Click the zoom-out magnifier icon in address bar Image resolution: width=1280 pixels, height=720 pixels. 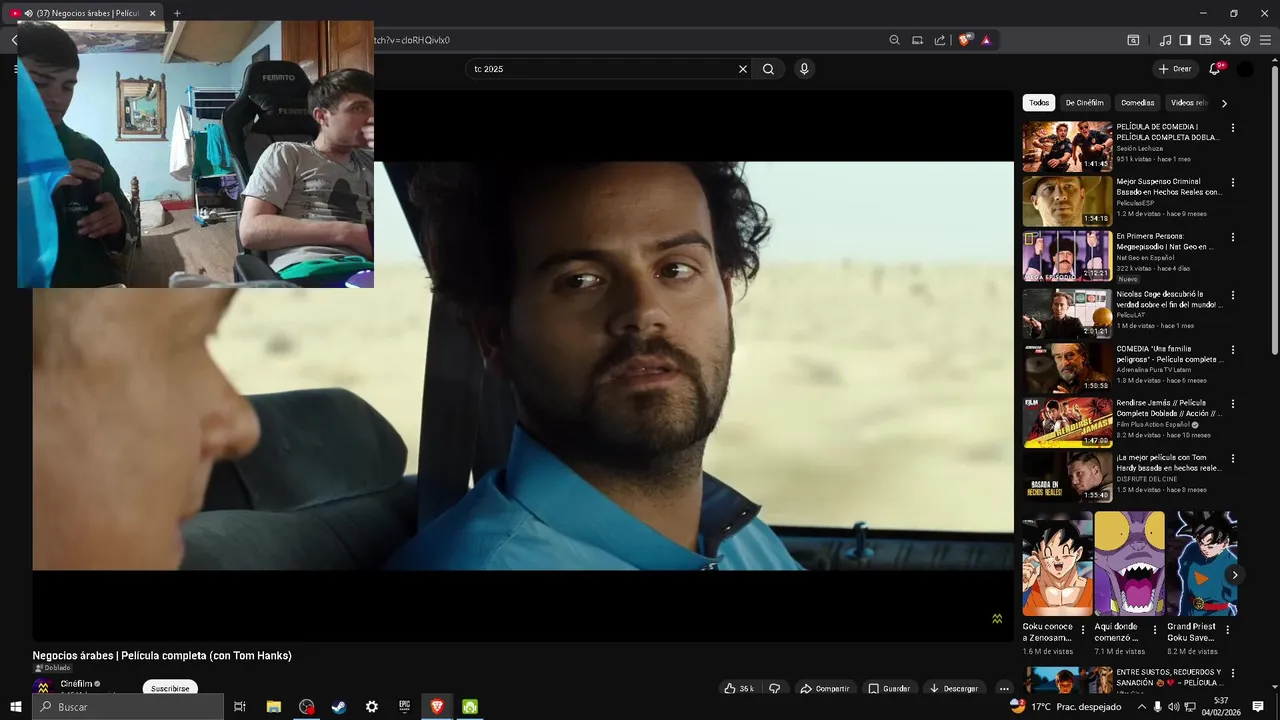[x=894, y=40]
